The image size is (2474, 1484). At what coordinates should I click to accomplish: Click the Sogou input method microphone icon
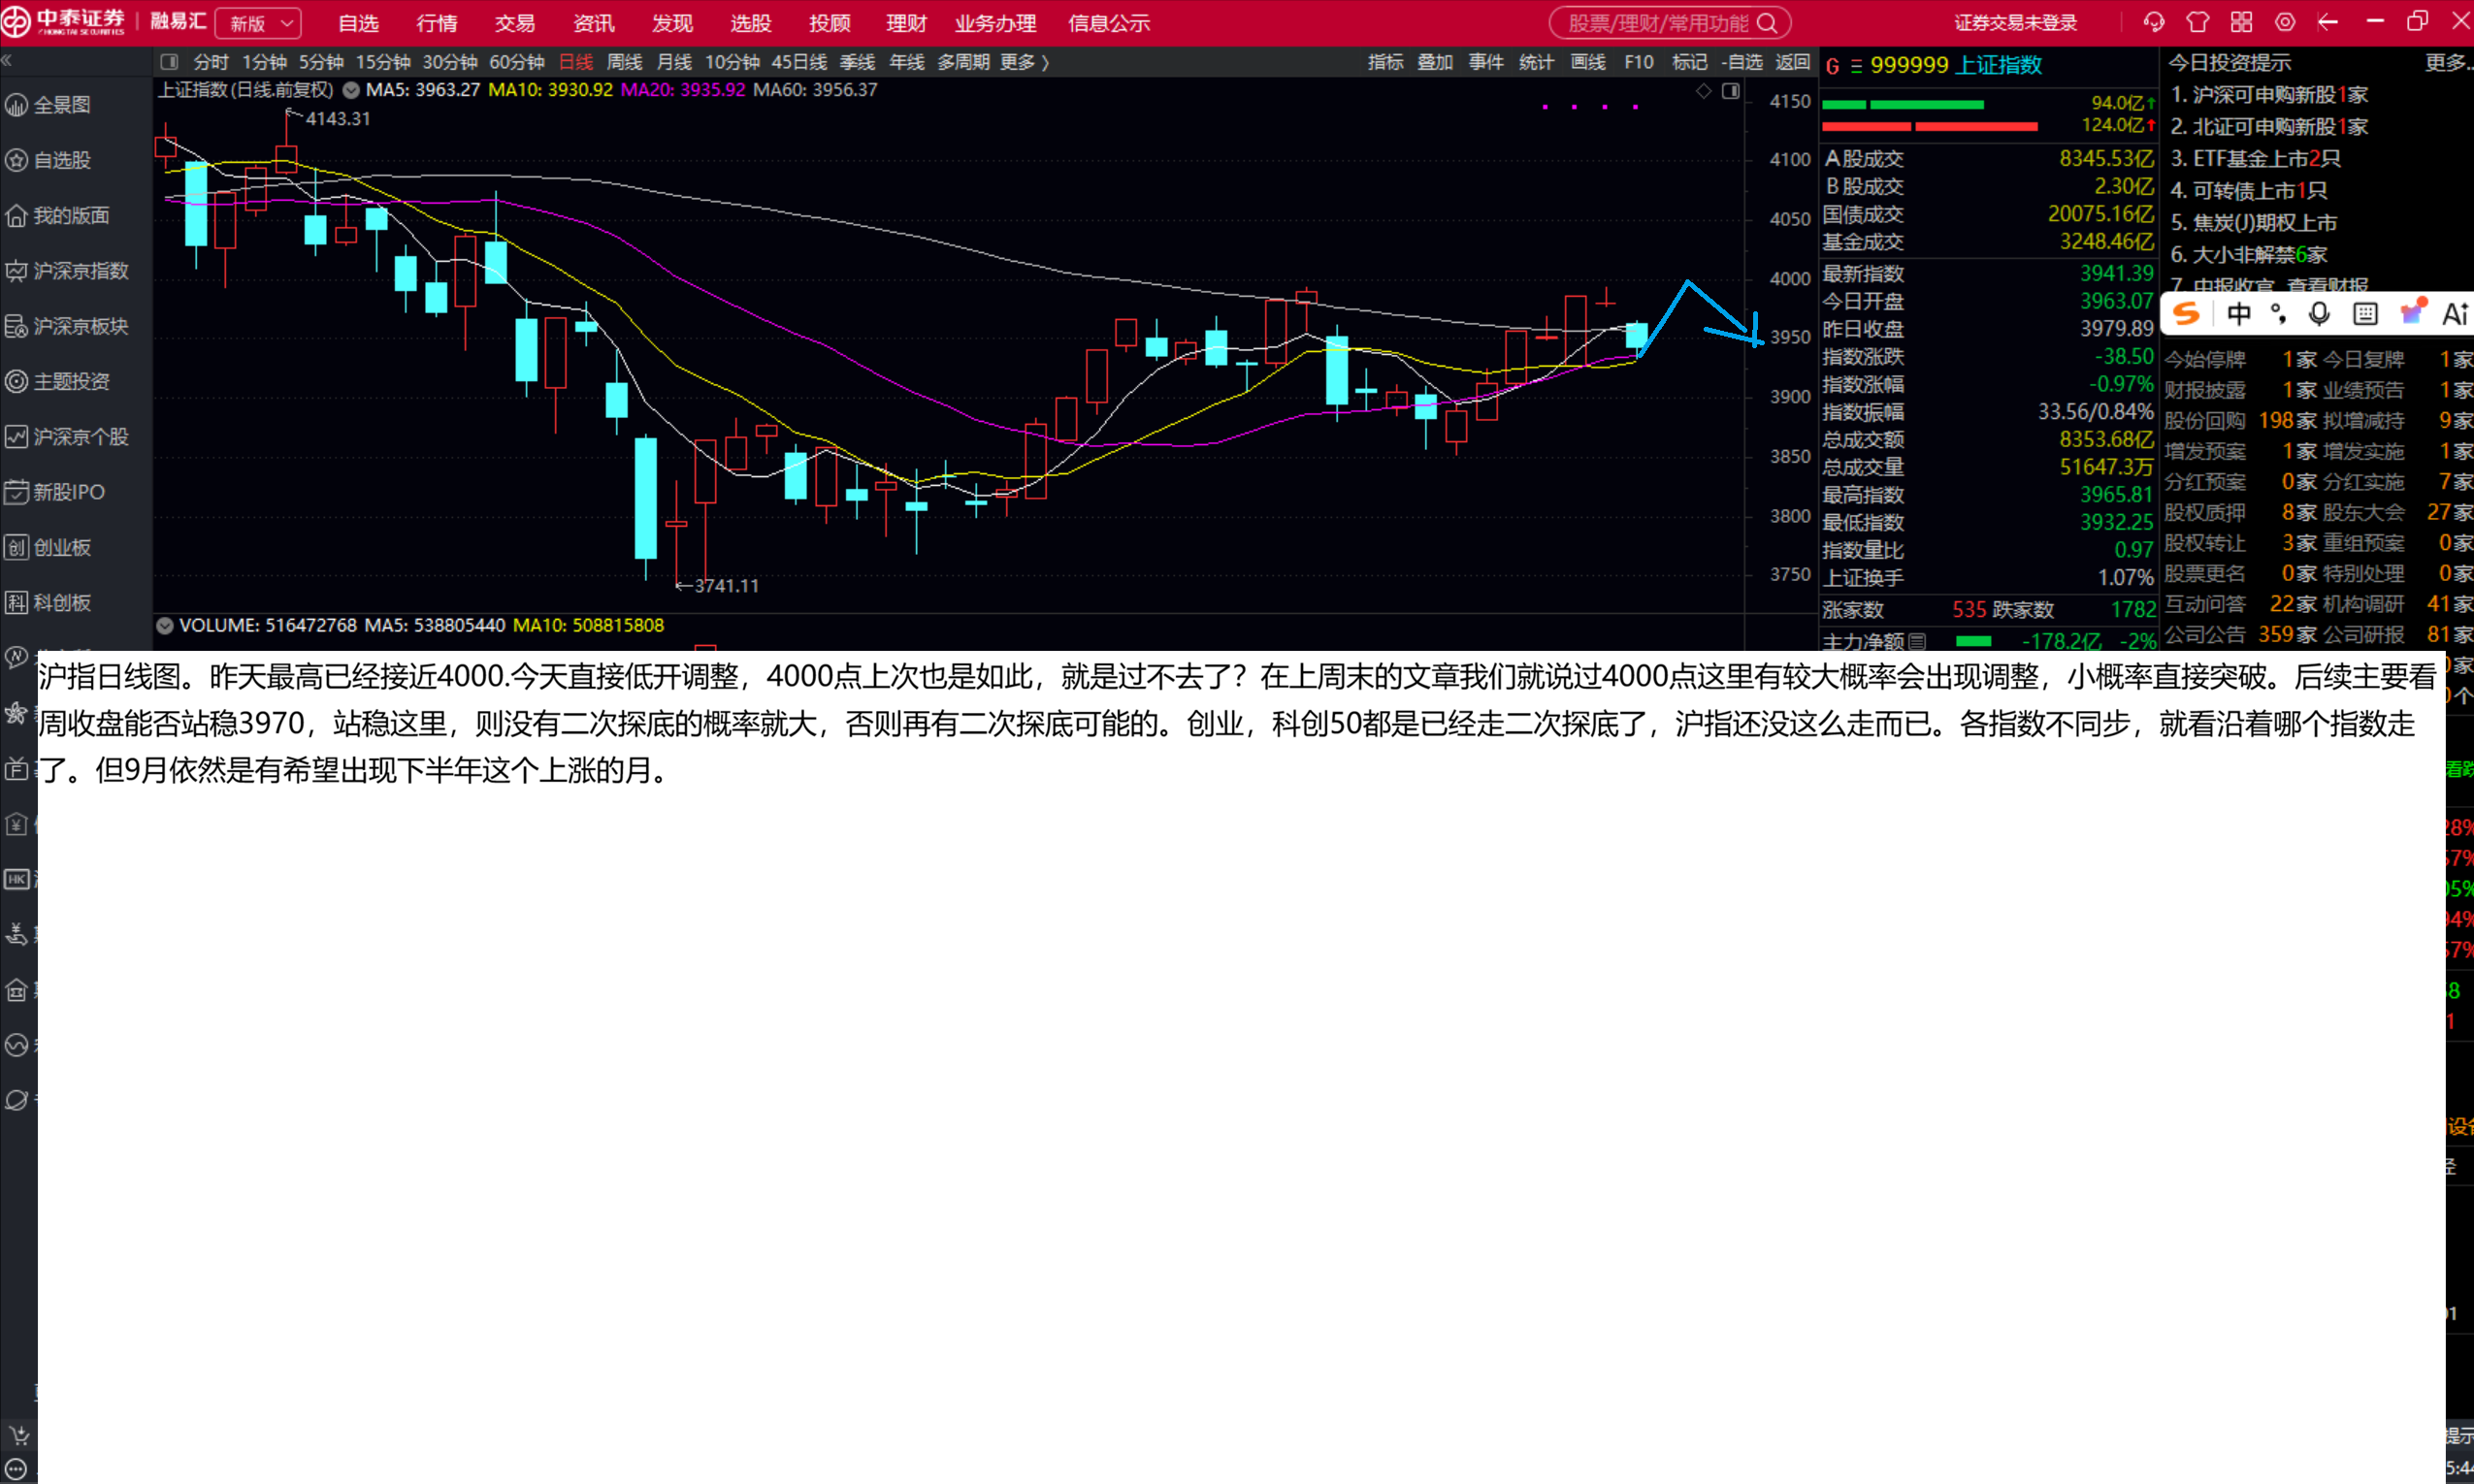2319,314
